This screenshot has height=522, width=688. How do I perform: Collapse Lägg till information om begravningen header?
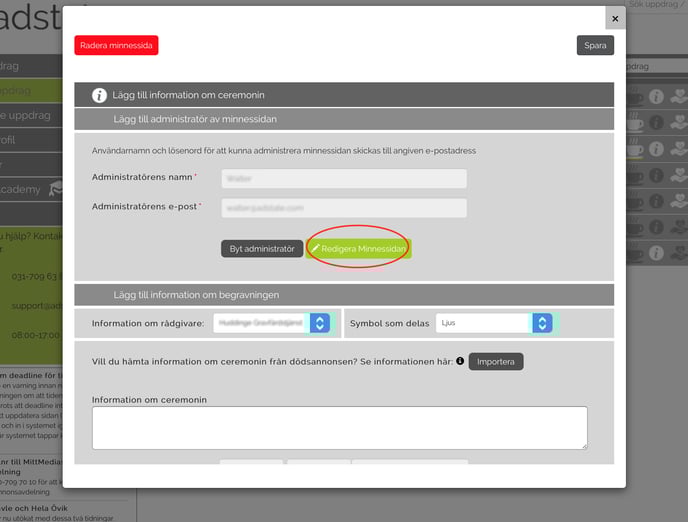[x=344, y=295]
